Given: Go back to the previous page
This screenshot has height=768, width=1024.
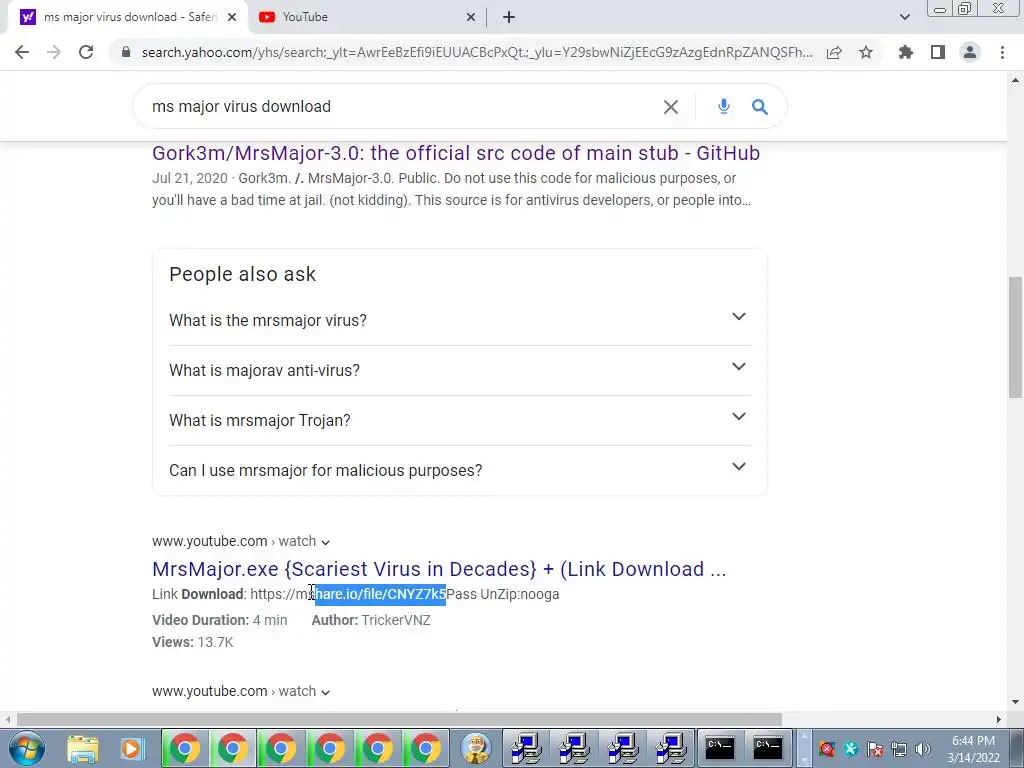Looking at the screenshot, I should (x=22, y=52).
